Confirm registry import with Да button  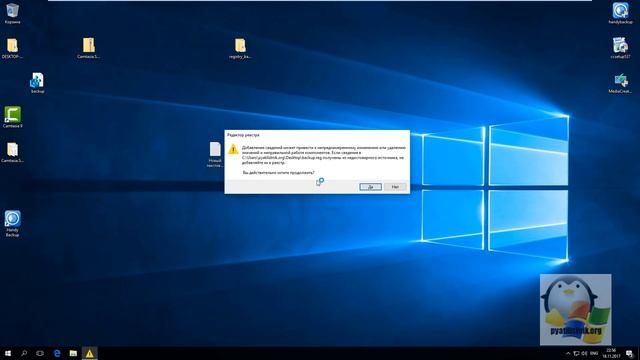coord(370,187)
